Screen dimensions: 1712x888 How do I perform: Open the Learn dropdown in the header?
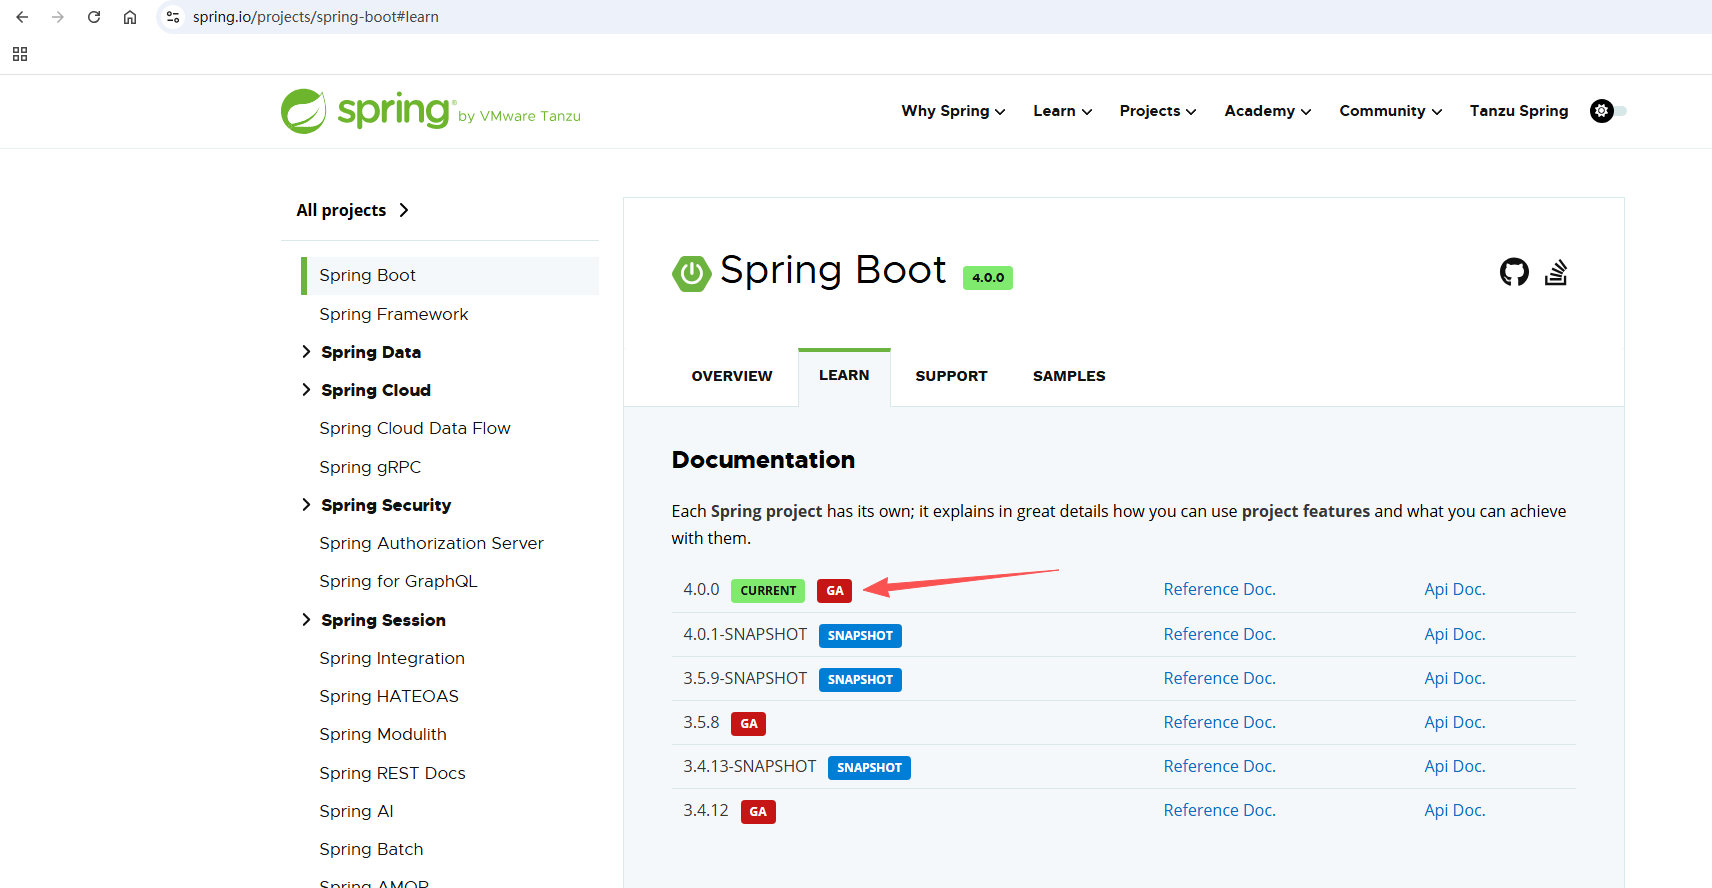pyautogui.click(x=1062, y=111)
